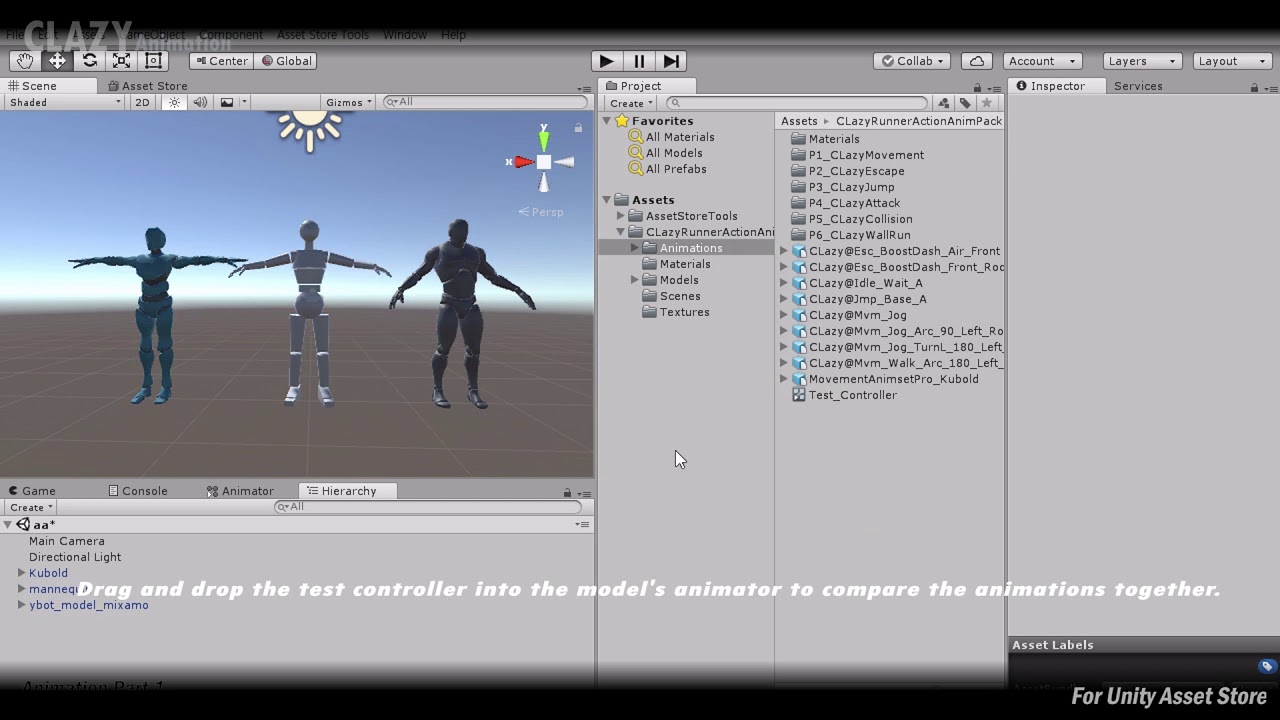Click the Scene view search field

[485, 102]
